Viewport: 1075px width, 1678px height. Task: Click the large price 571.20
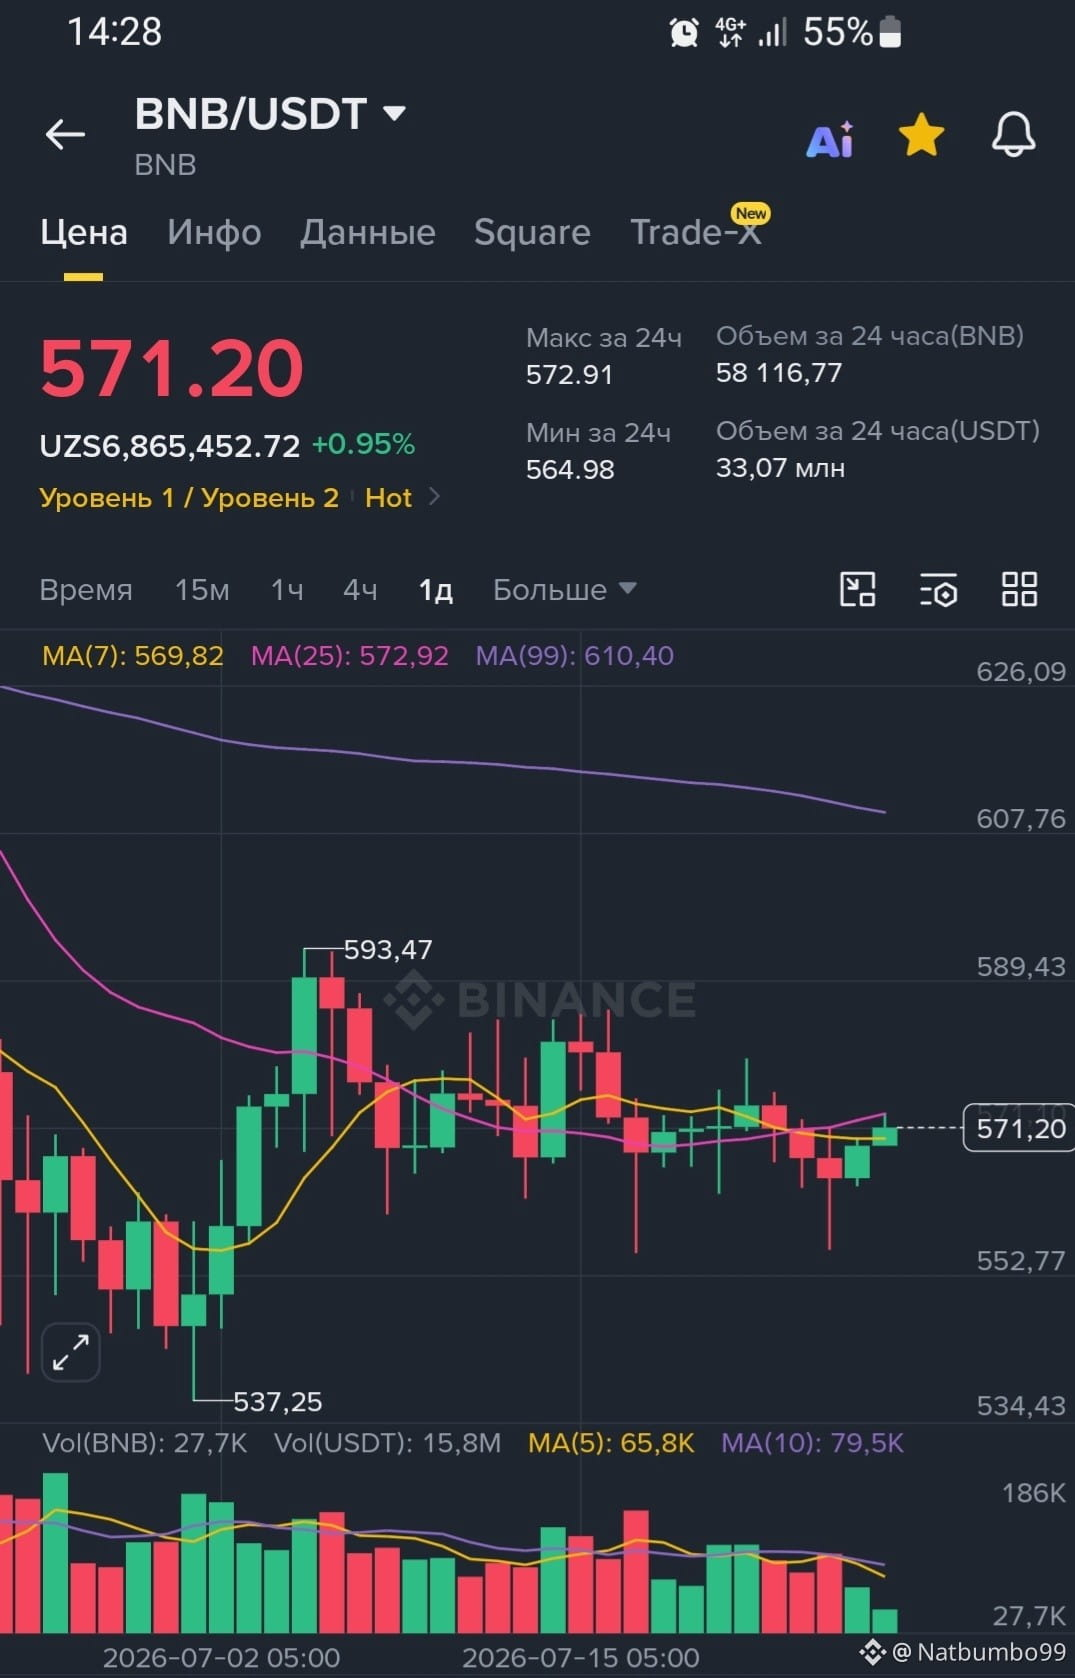pos(172,368)
